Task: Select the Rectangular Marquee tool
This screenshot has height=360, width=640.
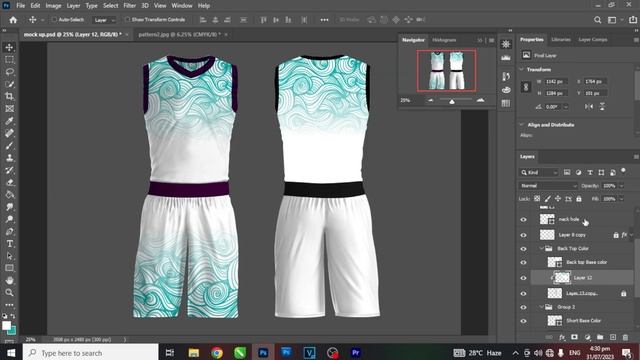Action: point(9,60)
